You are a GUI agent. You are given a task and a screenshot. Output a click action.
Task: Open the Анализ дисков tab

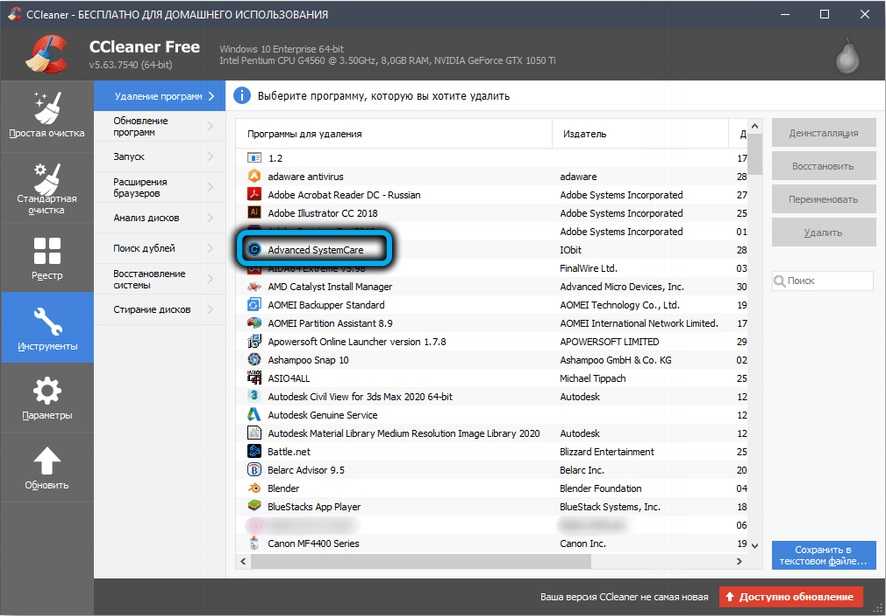159,218
